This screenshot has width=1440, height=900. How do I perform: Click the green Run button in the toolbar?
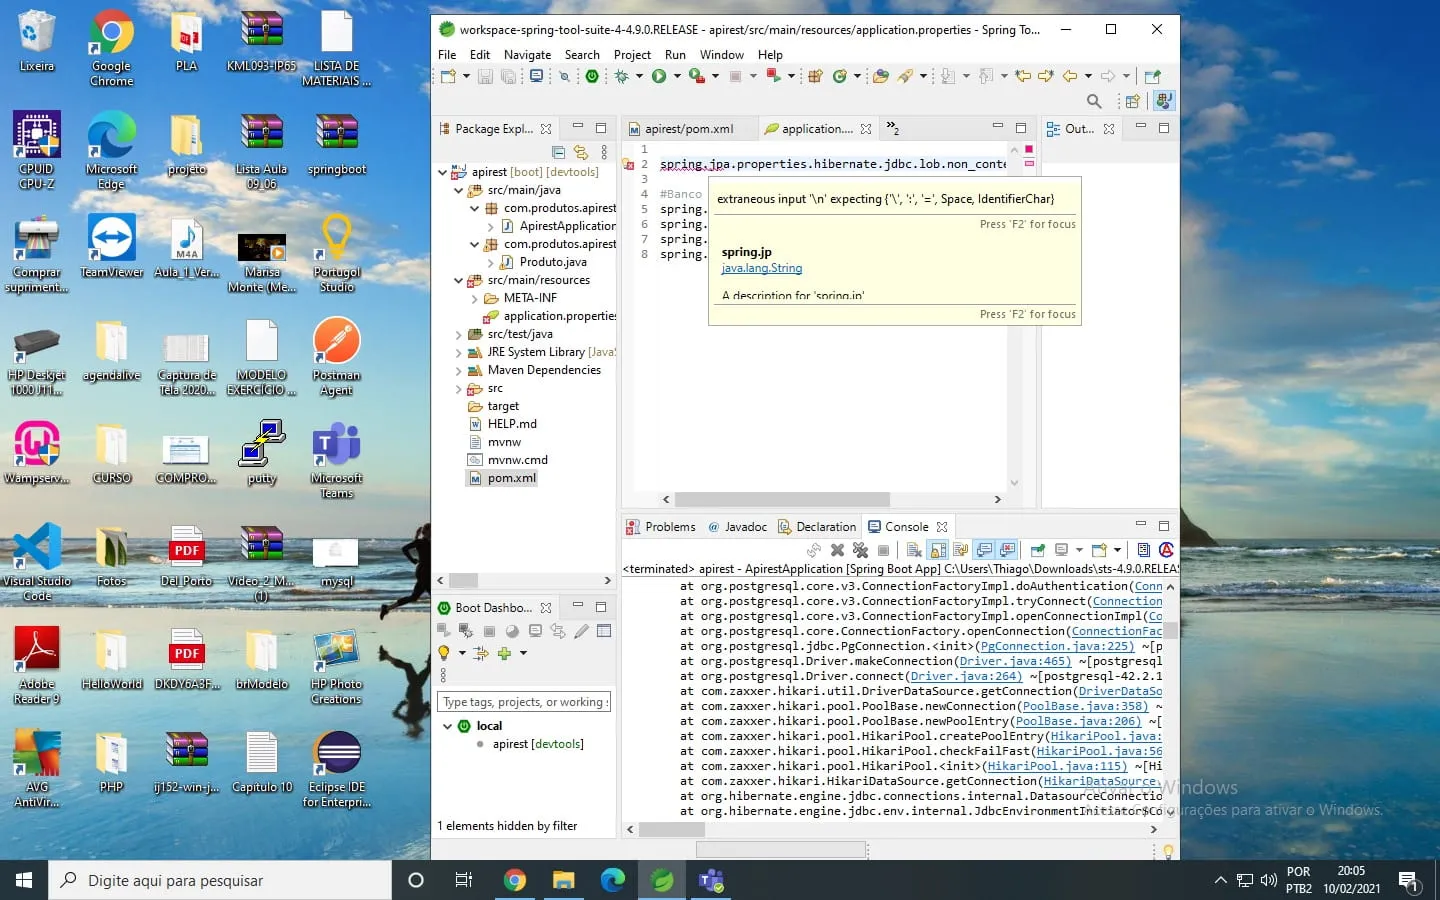(x=658, y=76)
